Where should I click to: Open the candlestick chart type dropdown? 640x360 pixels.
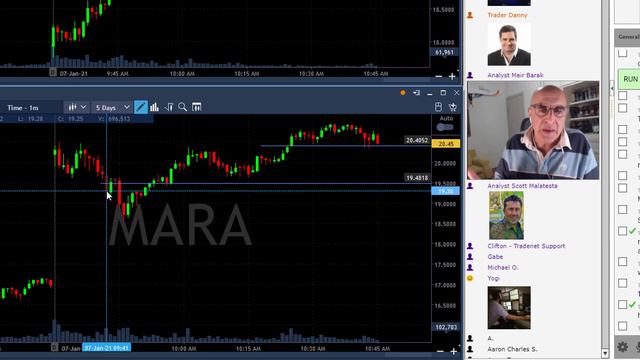click(77, 107)
